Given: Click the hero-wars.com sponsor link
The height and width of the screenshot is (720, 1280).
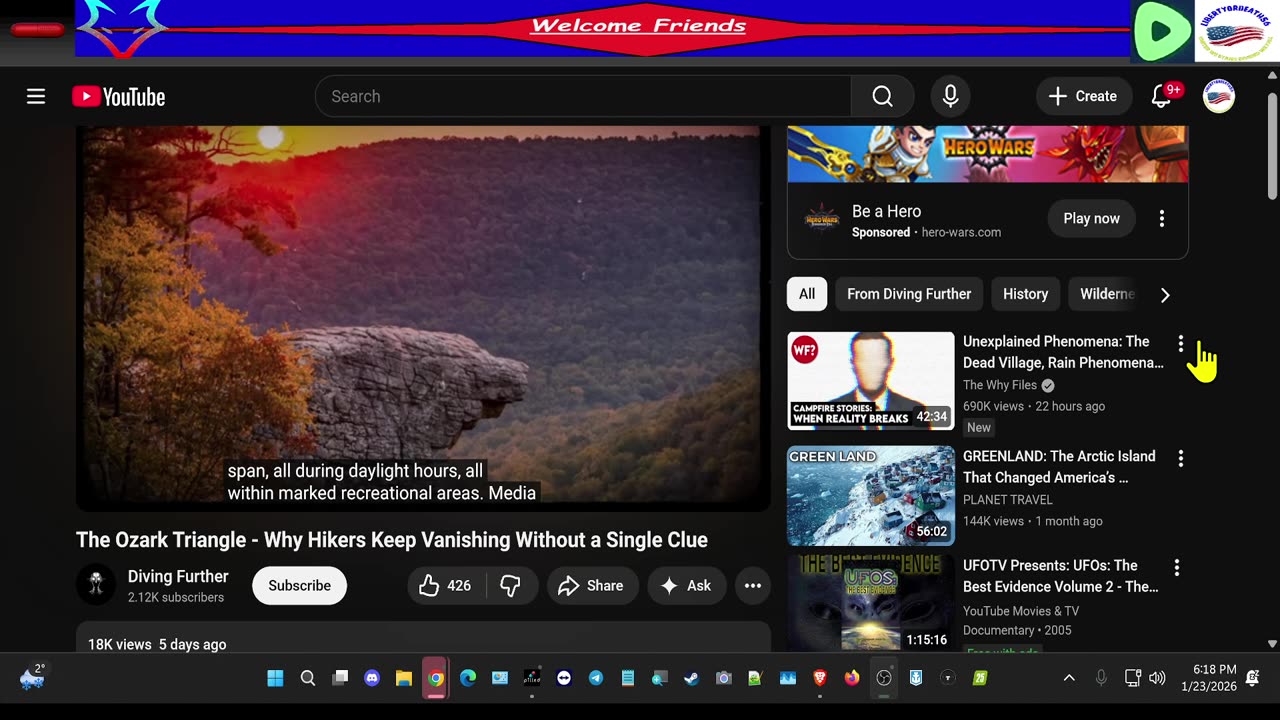Looking at the screenshot, I should [961, 233].
